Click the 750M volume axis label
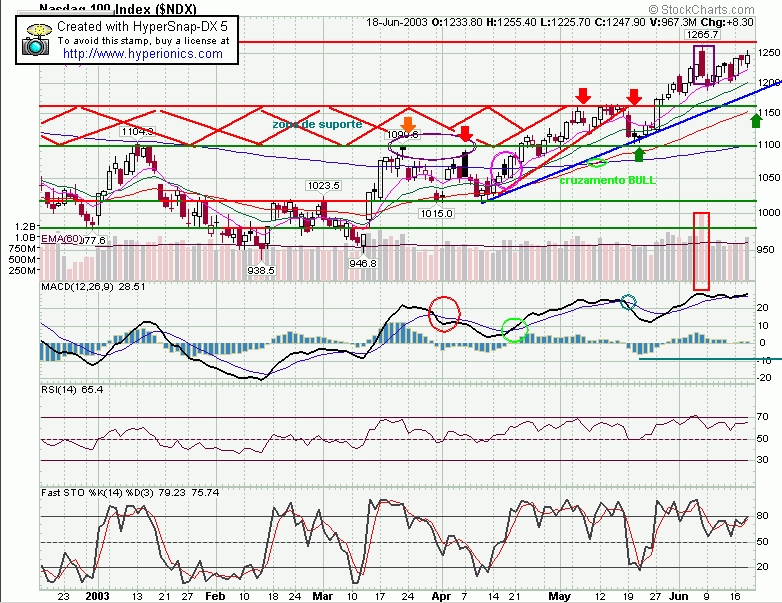Screen dimensions: 782x603 (x=22, y=248)
